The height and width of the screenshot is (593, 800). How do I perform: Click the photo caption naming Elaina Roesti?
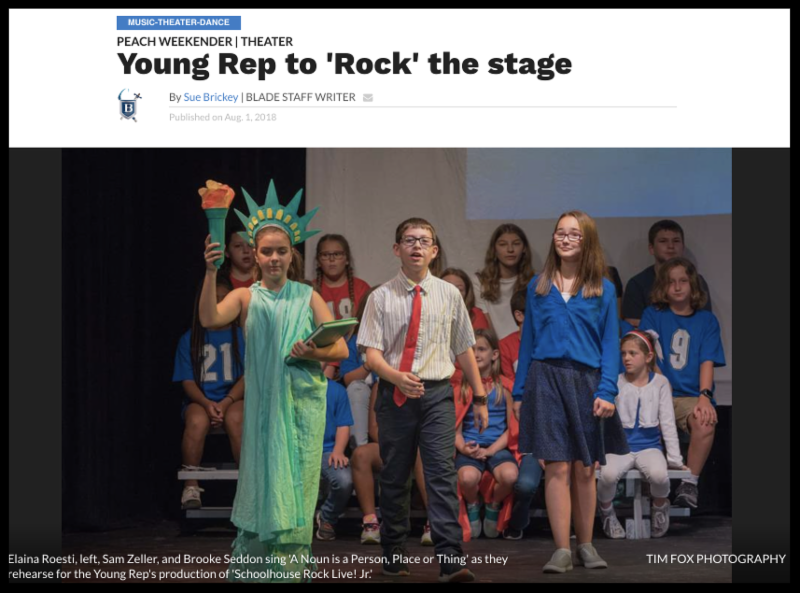coord(258,566)
